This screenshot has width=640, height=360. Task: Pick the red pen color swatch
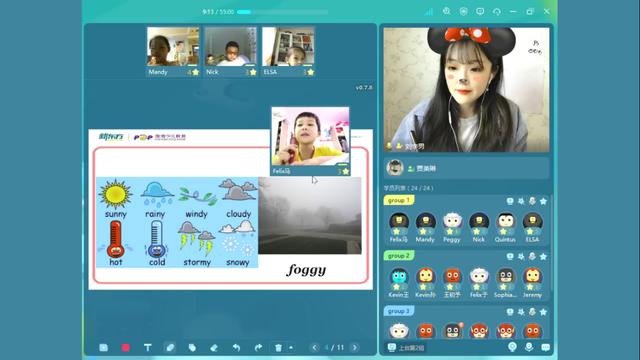coord(126,347)
